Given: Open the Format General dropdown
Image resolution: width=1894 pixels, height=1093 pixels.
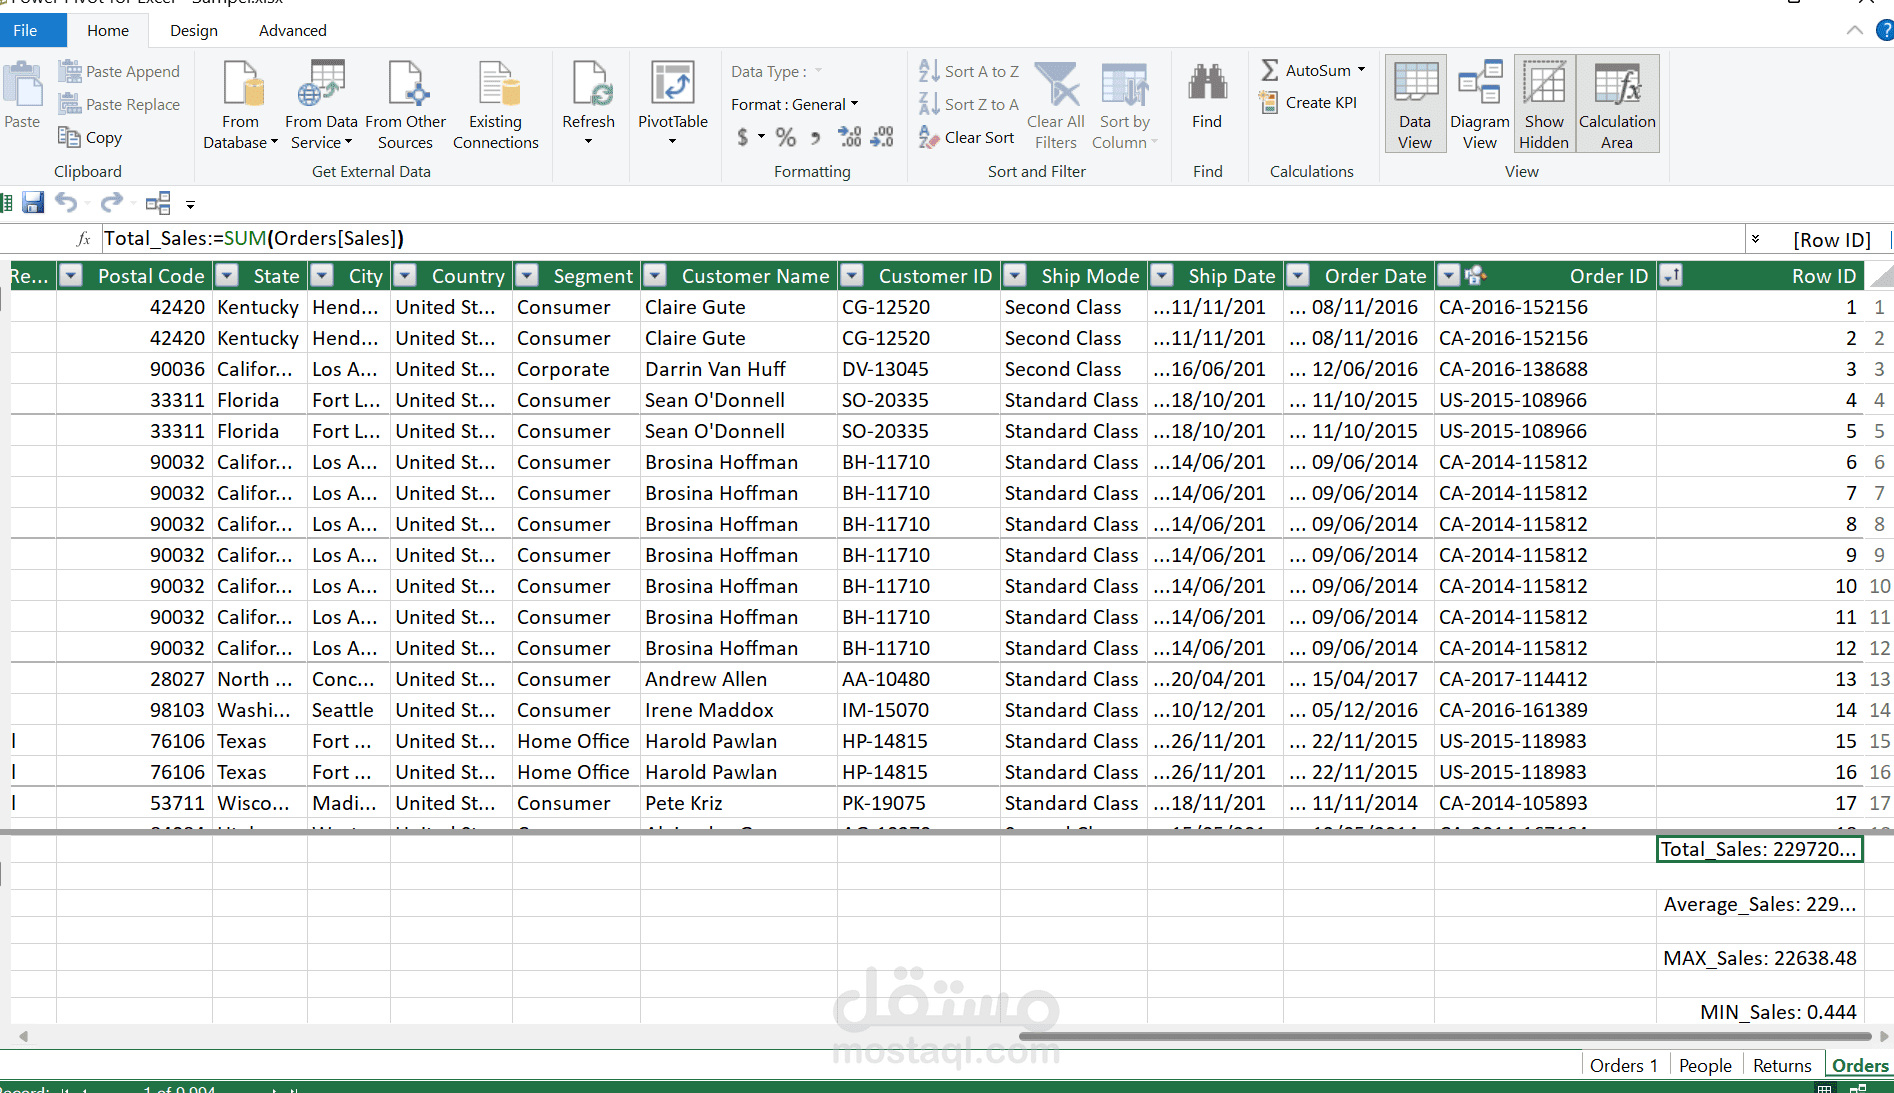Looking at the screenshot, I should point(854,104).
